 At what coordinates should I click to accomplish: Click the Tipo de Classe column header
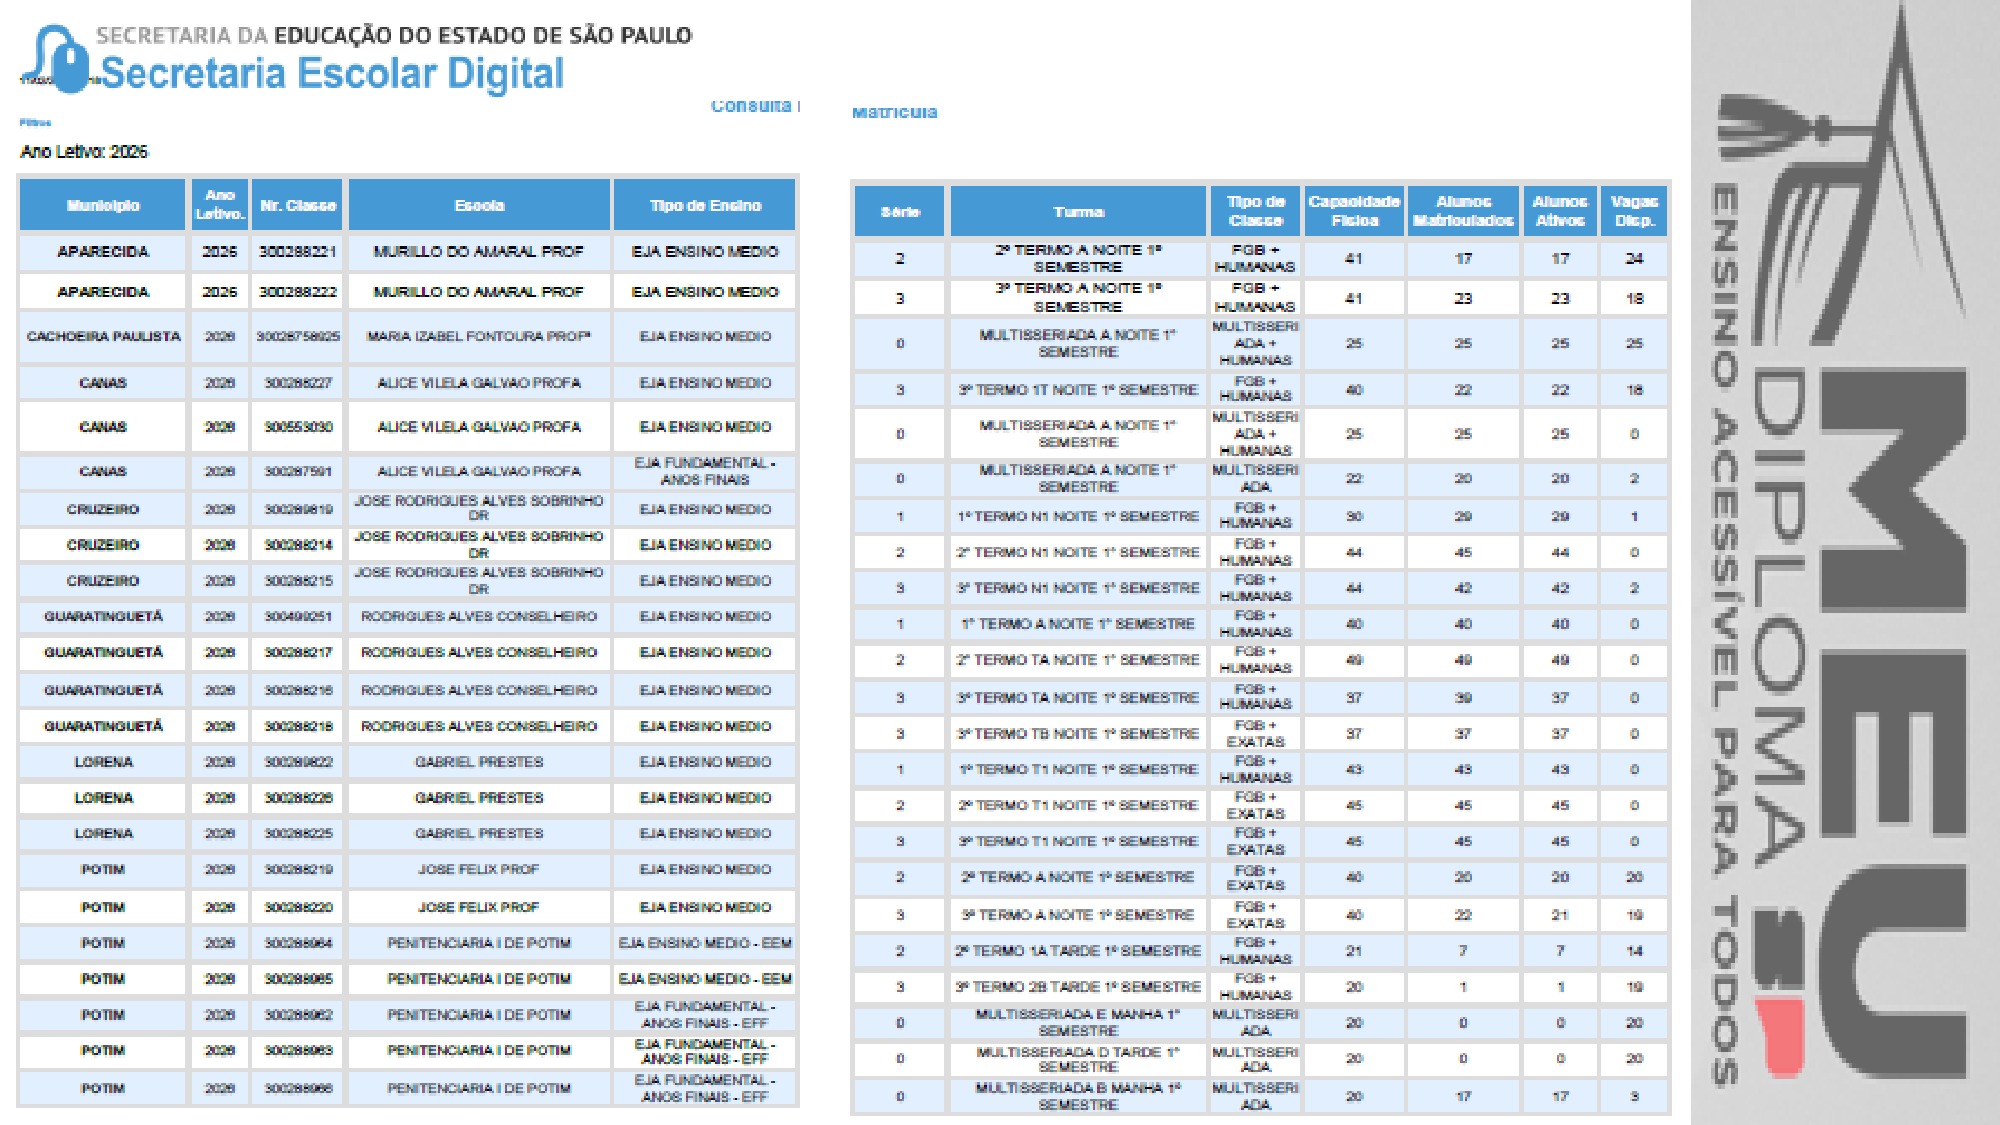coord(1255,212)
